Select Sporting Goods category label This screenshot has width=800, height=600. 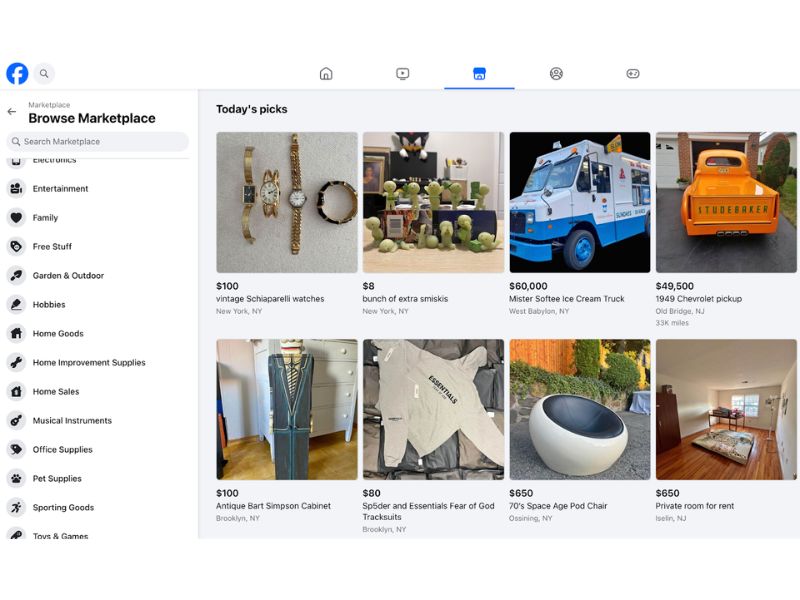click(63, 508)
